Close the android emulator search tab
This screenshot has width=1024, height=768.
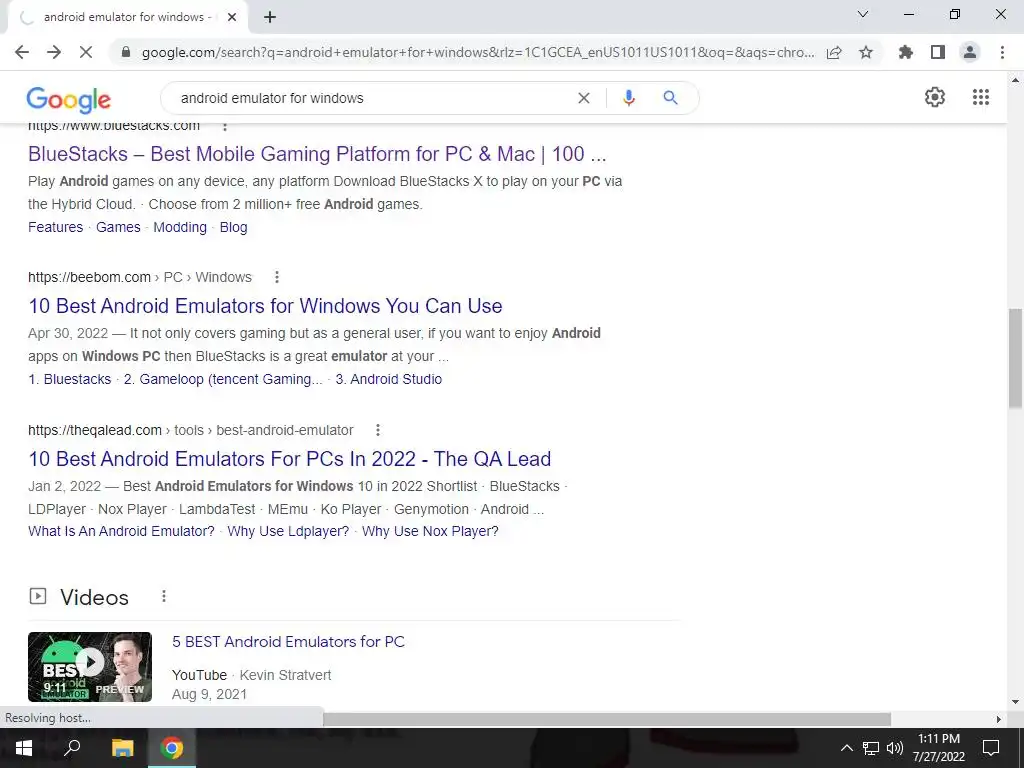[x=232, y=17]
